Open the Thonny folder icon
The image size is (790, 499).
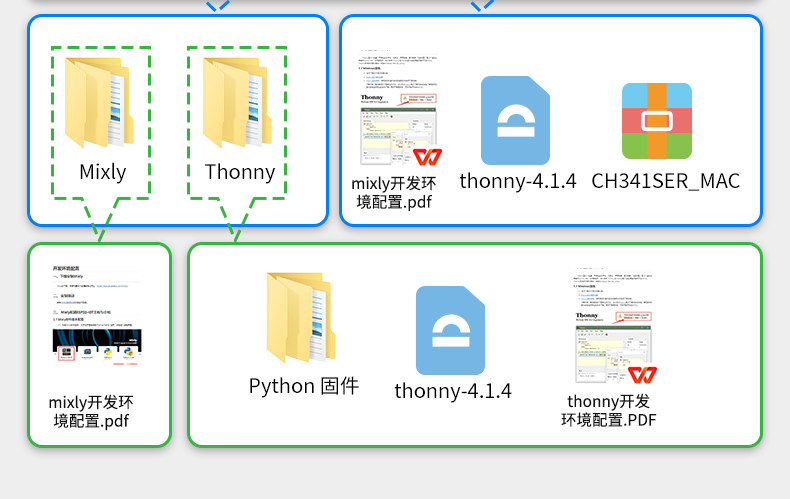point(237,102)
